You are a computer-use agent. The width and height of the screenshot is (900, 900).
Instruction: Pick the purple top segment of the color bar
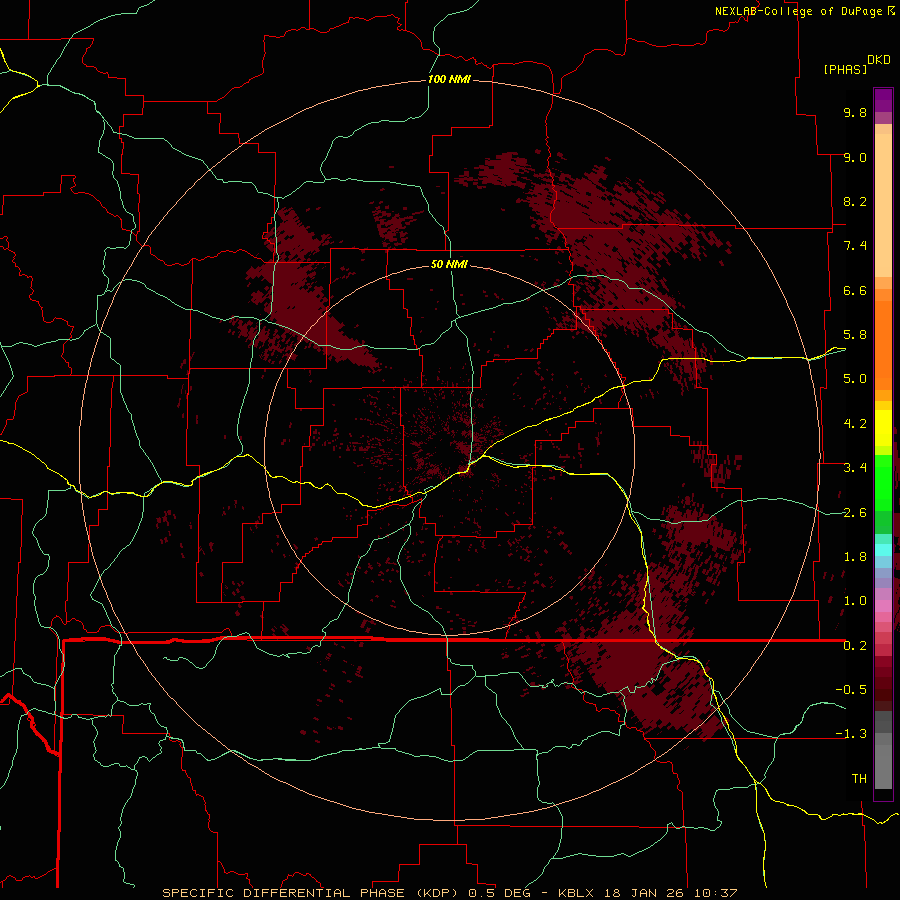point(883,99)
